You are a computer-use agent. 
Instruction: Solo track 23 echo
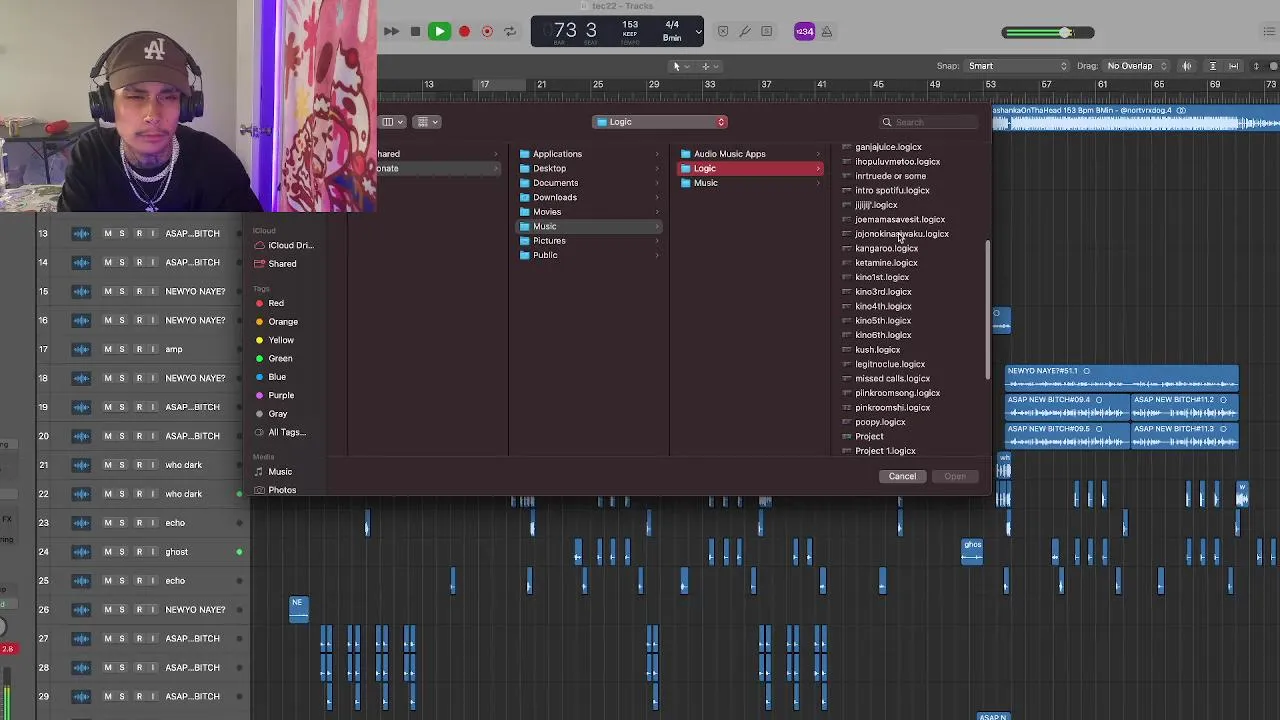click(122, 523)
